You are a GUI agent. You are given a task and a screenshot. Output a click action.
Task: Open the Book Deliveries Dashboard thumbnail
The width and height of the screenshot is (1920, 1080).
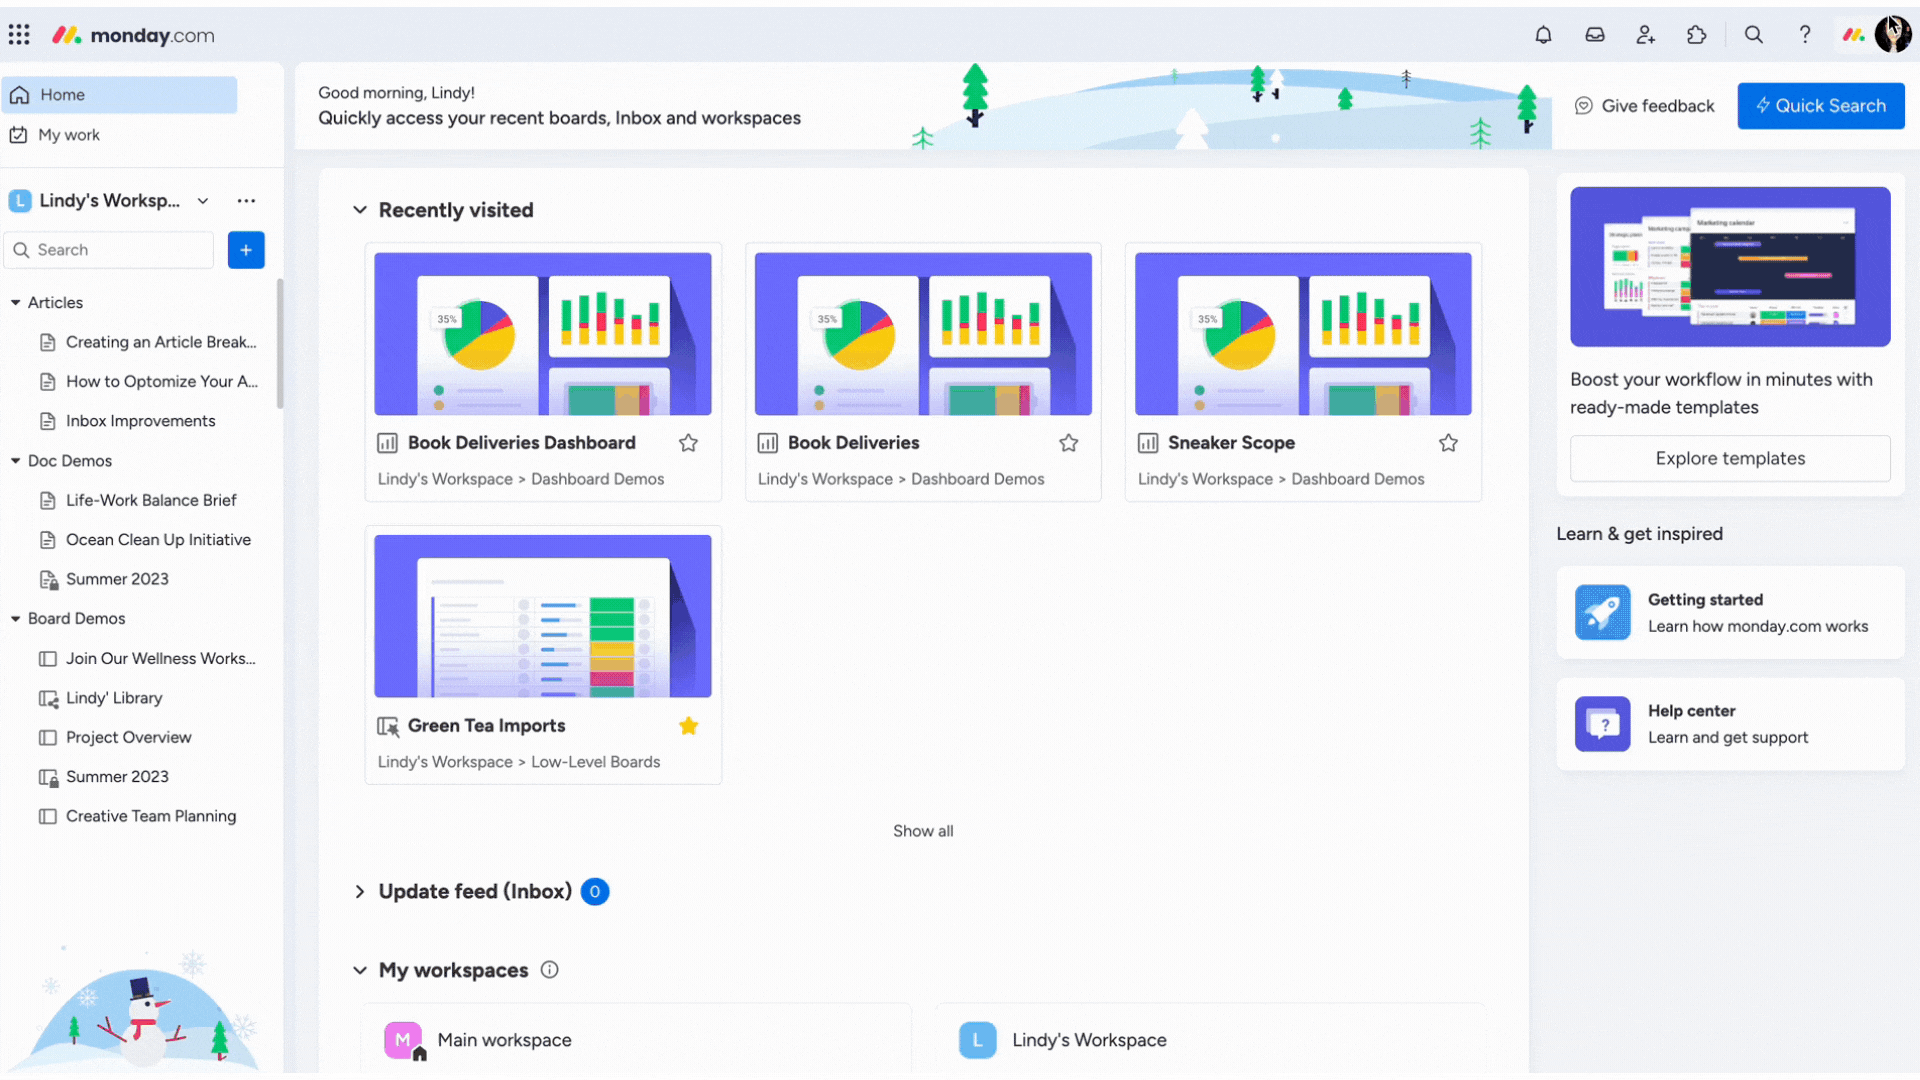[542, 334]
